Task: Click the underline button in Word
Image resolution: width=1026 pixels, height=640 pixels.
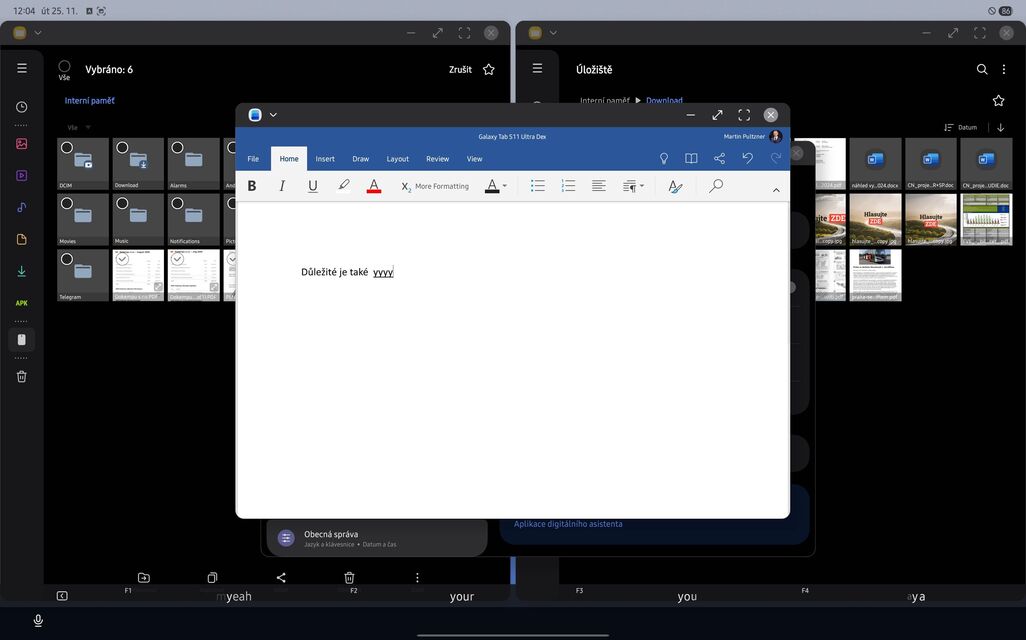Action: [313, 186]
